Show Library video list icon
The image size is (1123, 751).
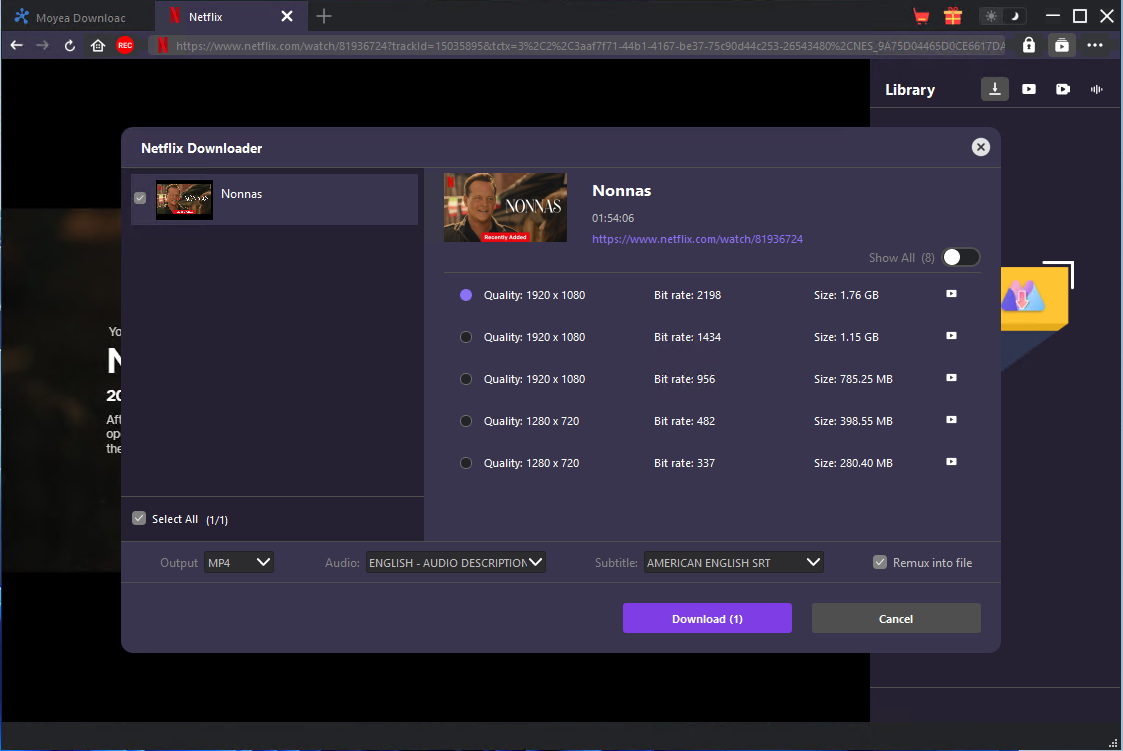click(1028, 89)
